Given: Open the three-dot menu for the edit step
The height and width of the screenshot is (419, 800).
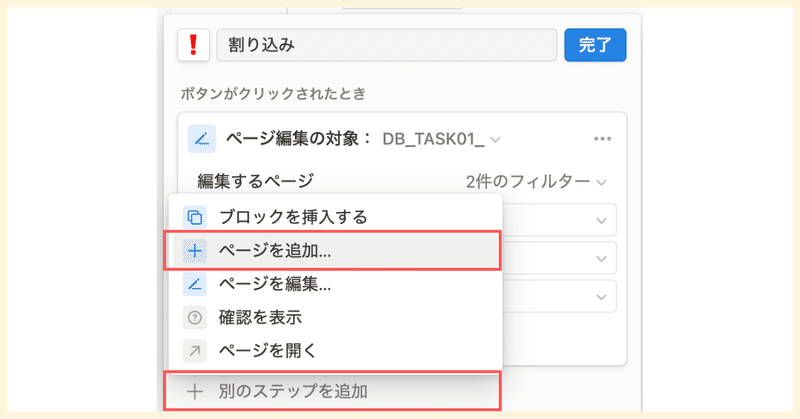Looking at the screenshot, I should click(602, 139).
